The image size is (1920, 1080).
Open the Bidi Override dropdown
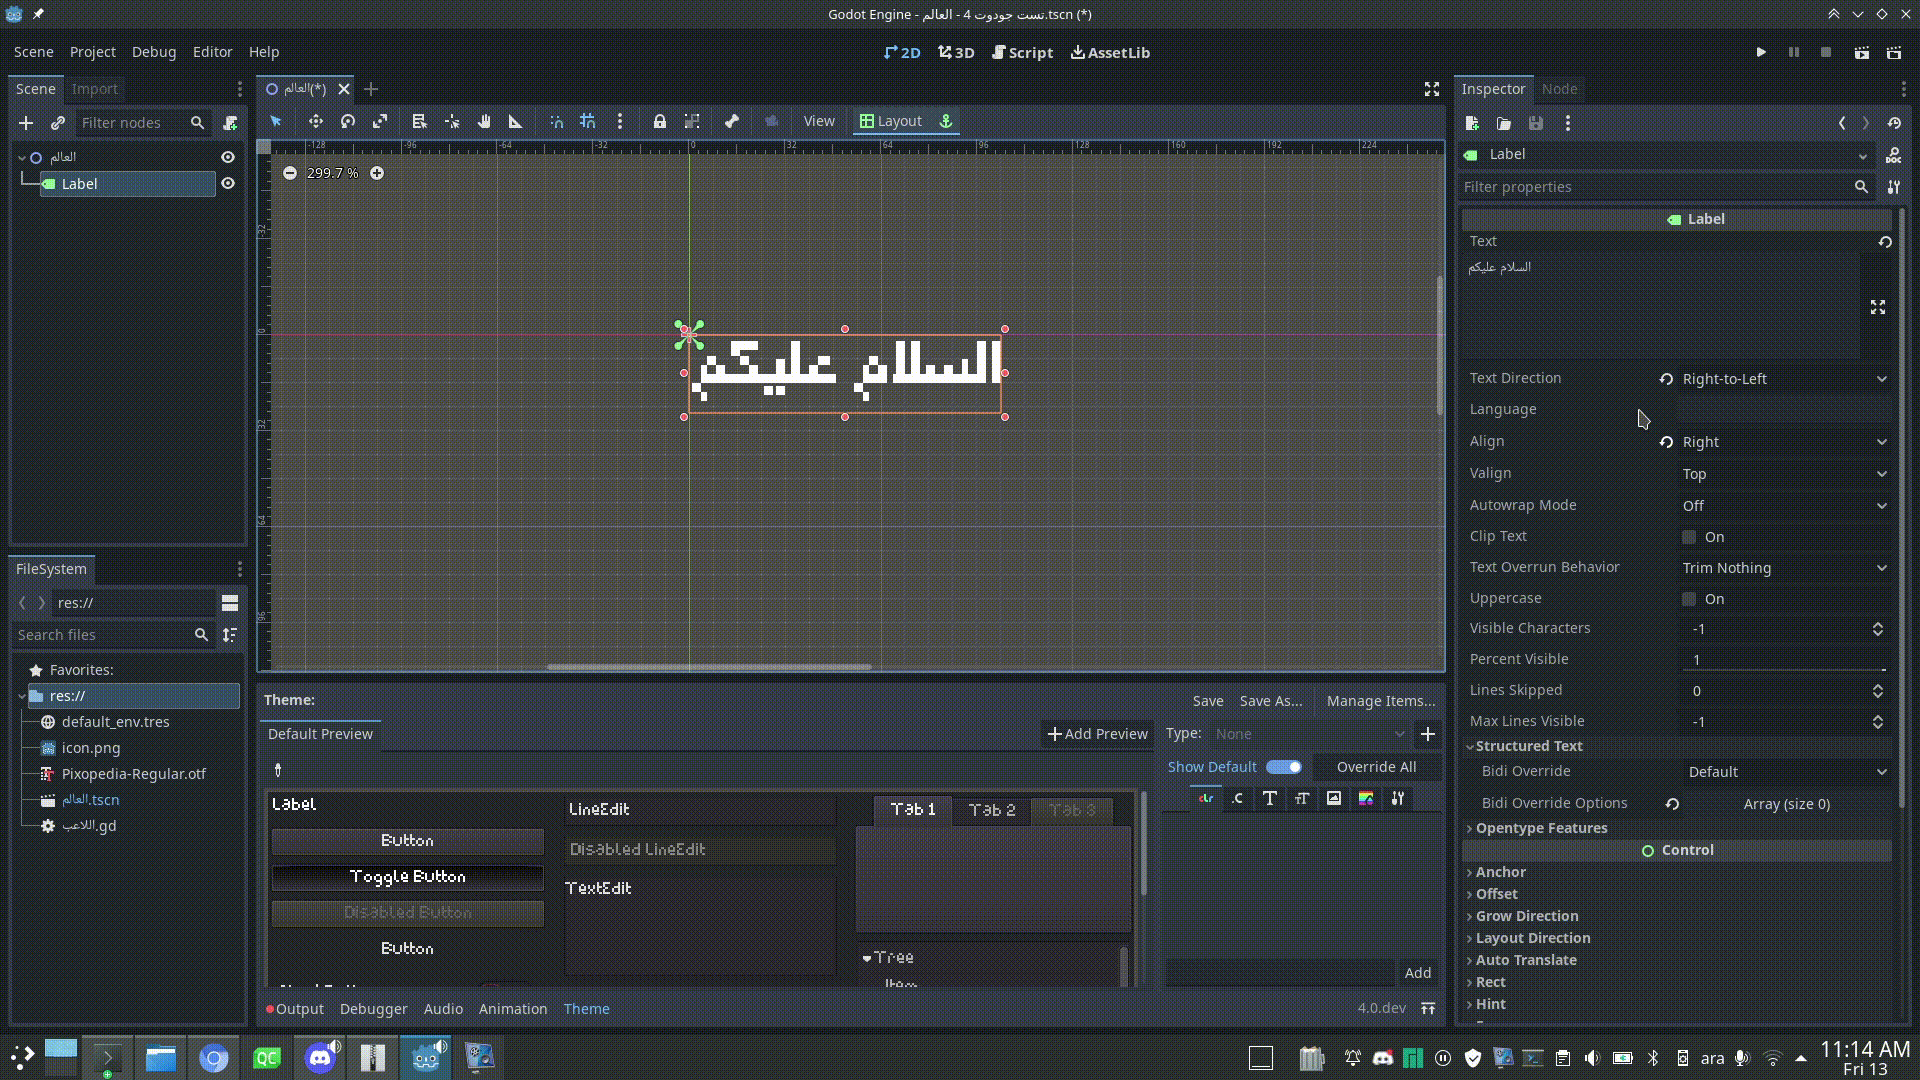pyautogui.click(x=1787, y=772)
